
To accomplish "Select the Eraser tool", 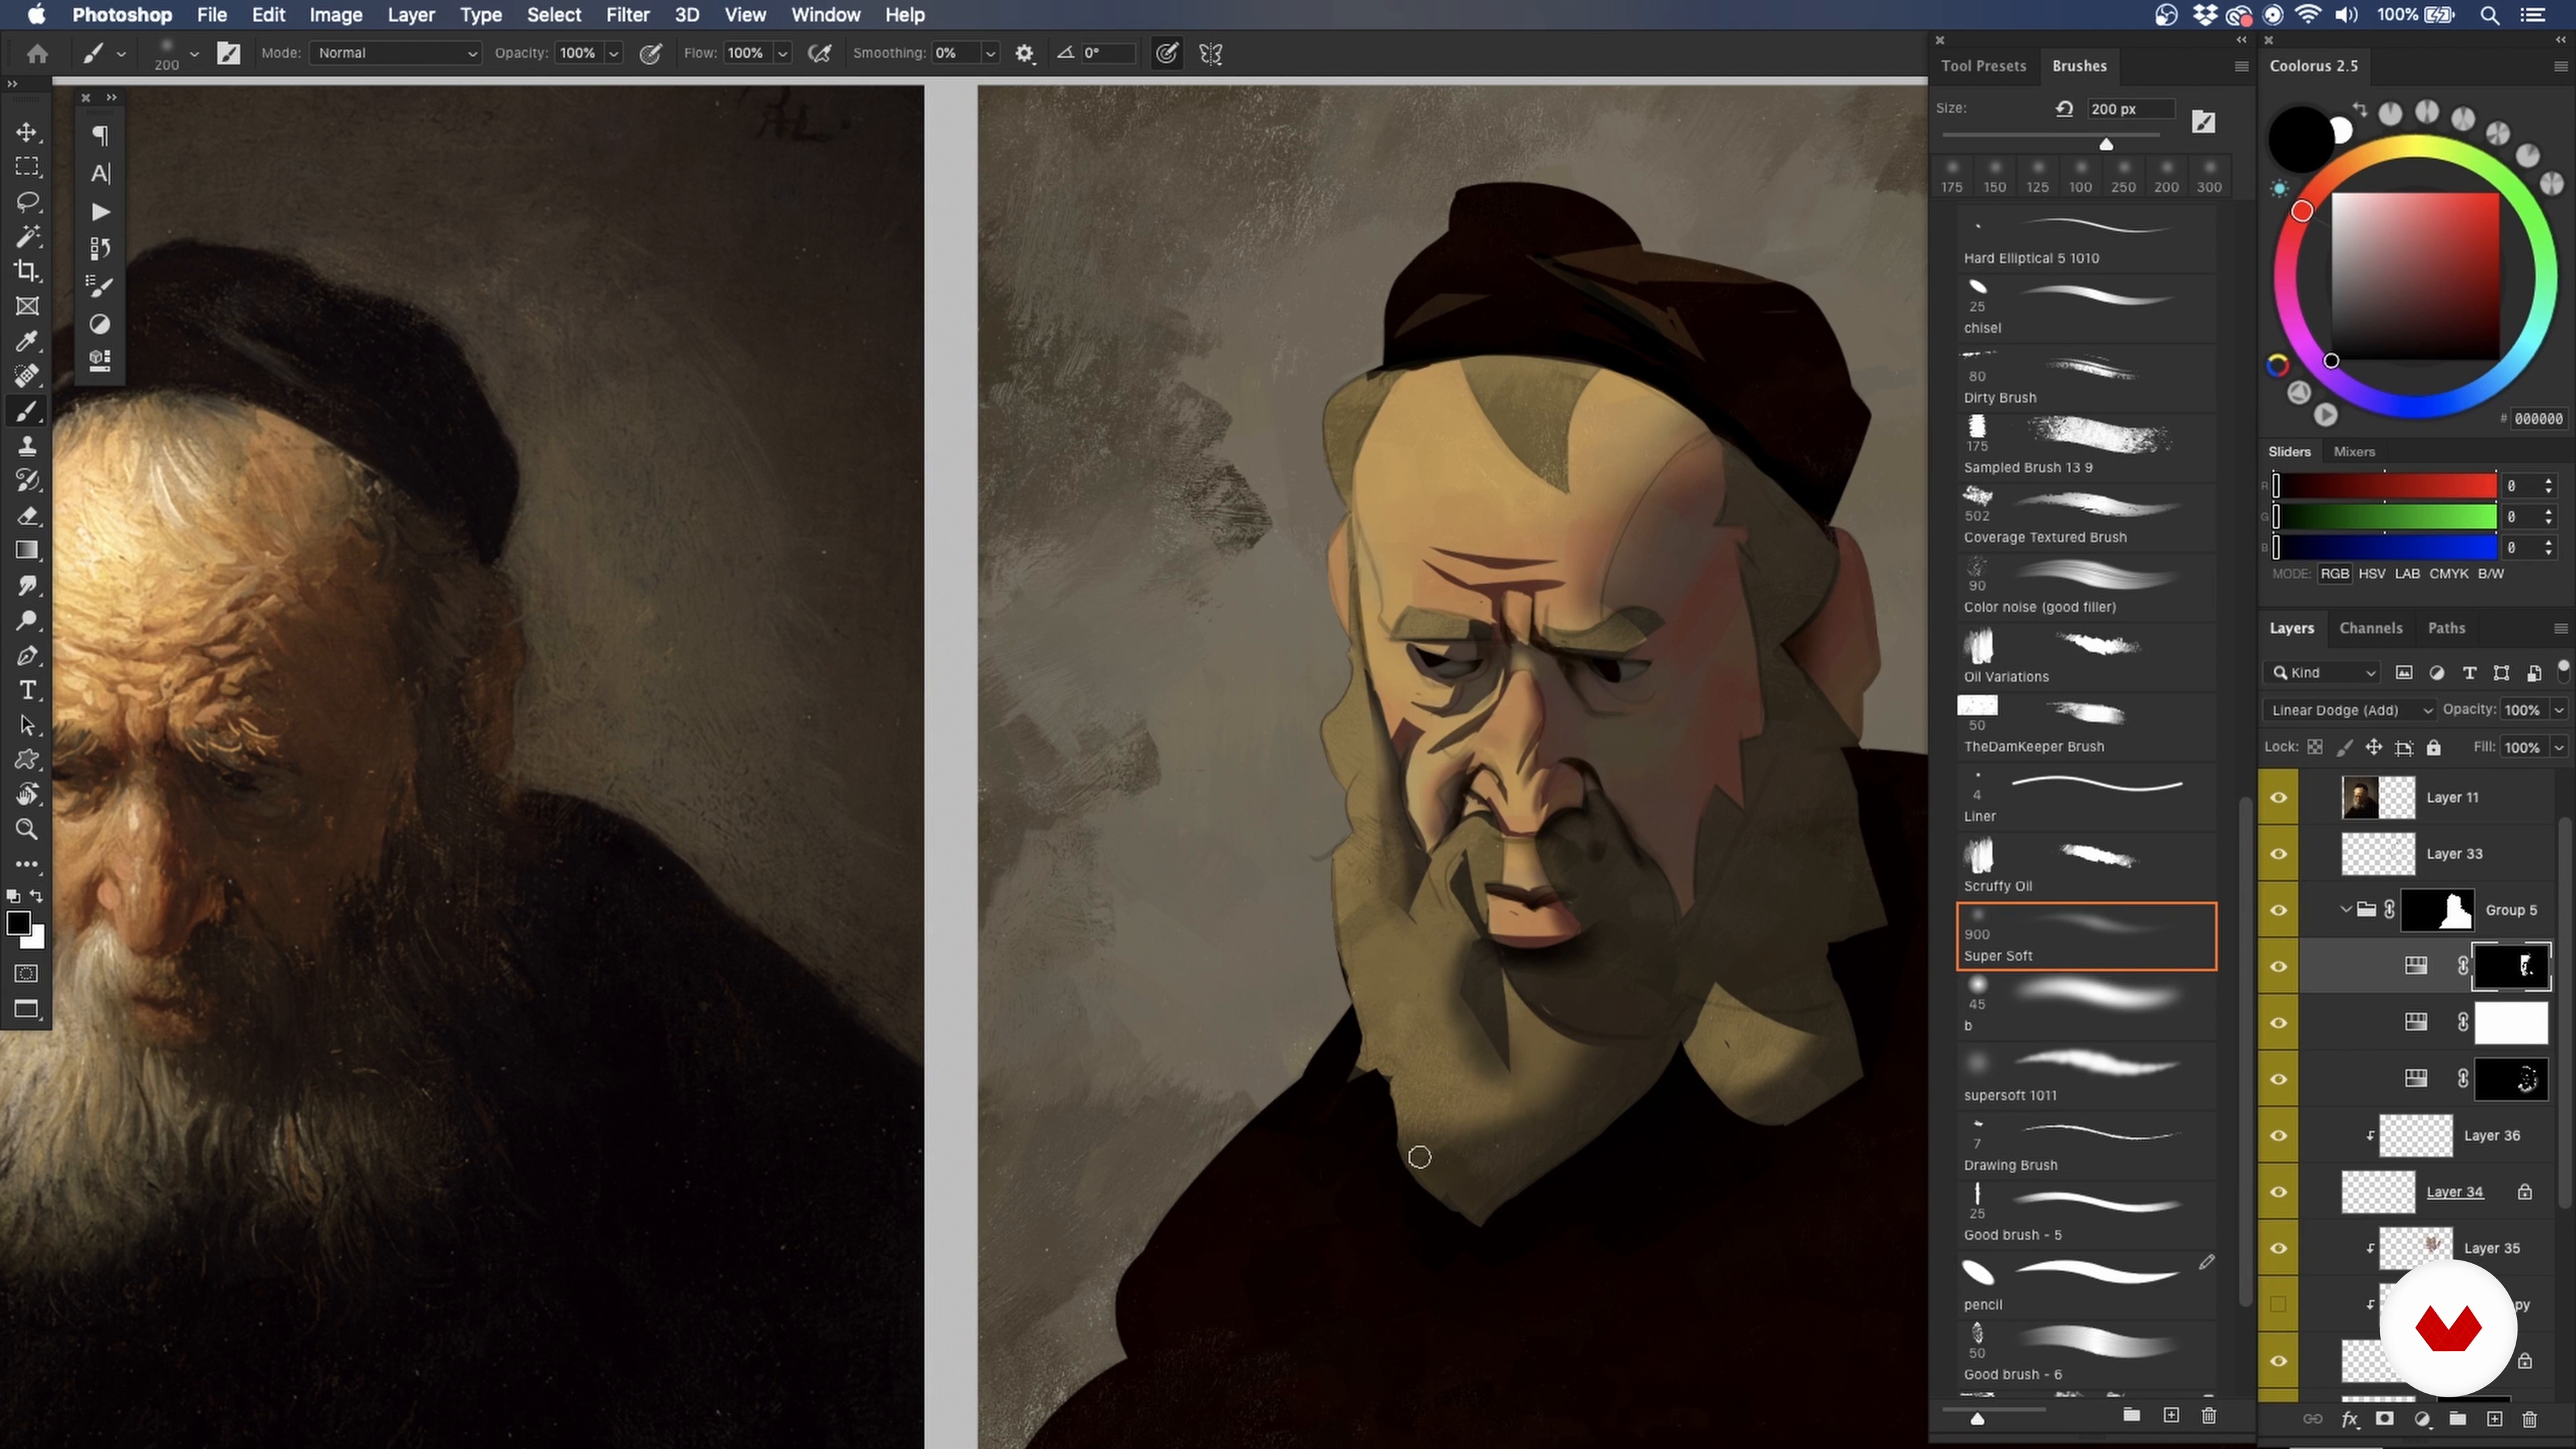I will pos(27,516).
